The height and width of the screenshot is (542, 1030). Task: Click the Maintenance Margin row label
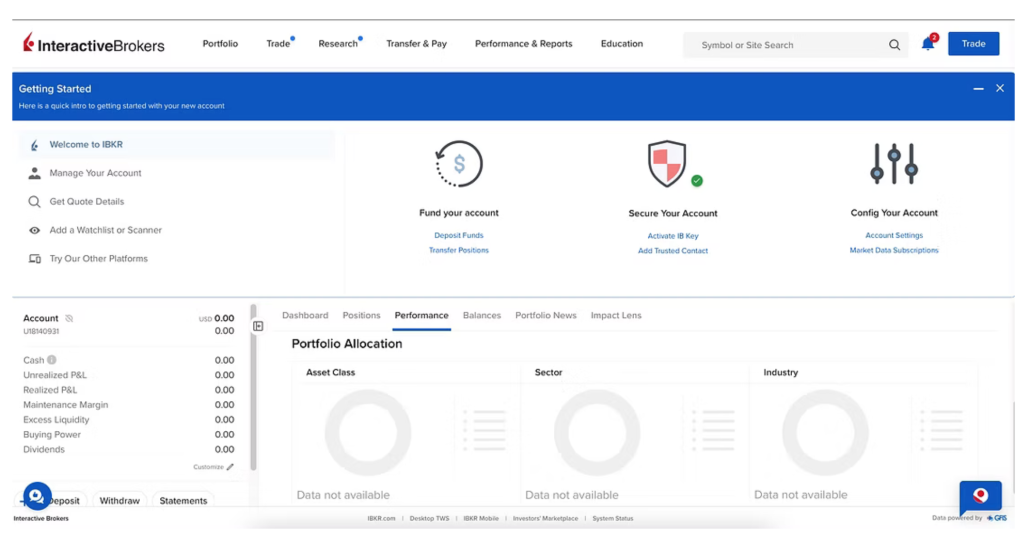pos(66,405)
